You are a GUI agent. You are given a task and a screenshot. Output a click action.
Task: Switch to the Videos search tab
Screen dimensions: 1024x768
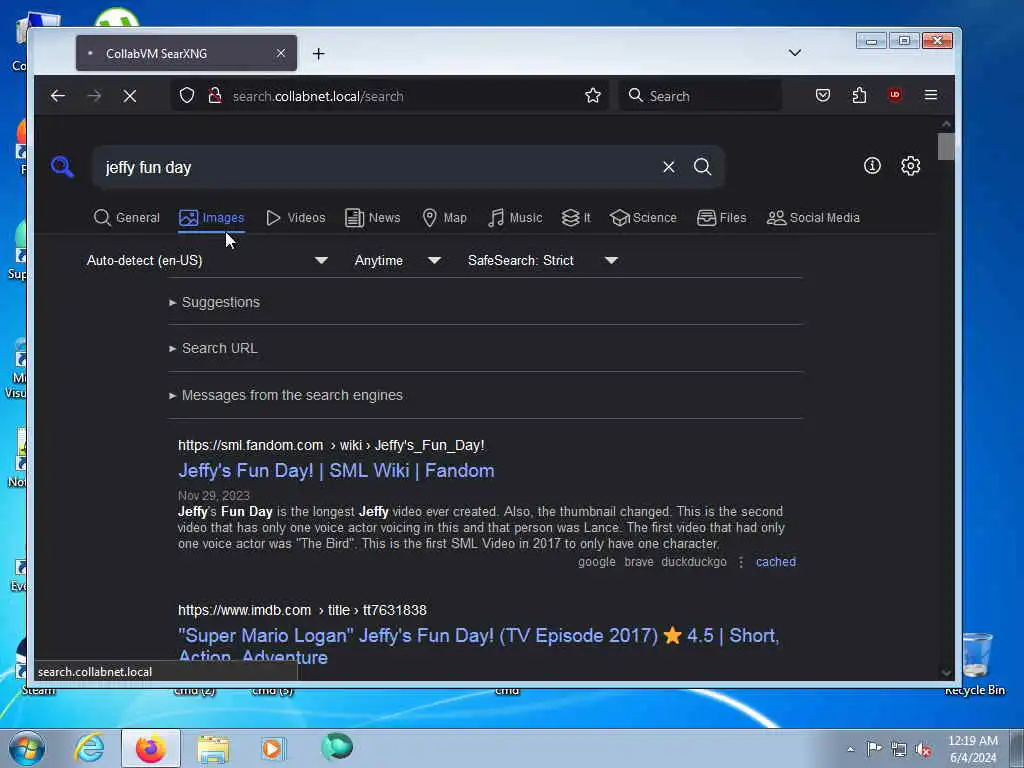pyautogui.click(x=296, y=217)
